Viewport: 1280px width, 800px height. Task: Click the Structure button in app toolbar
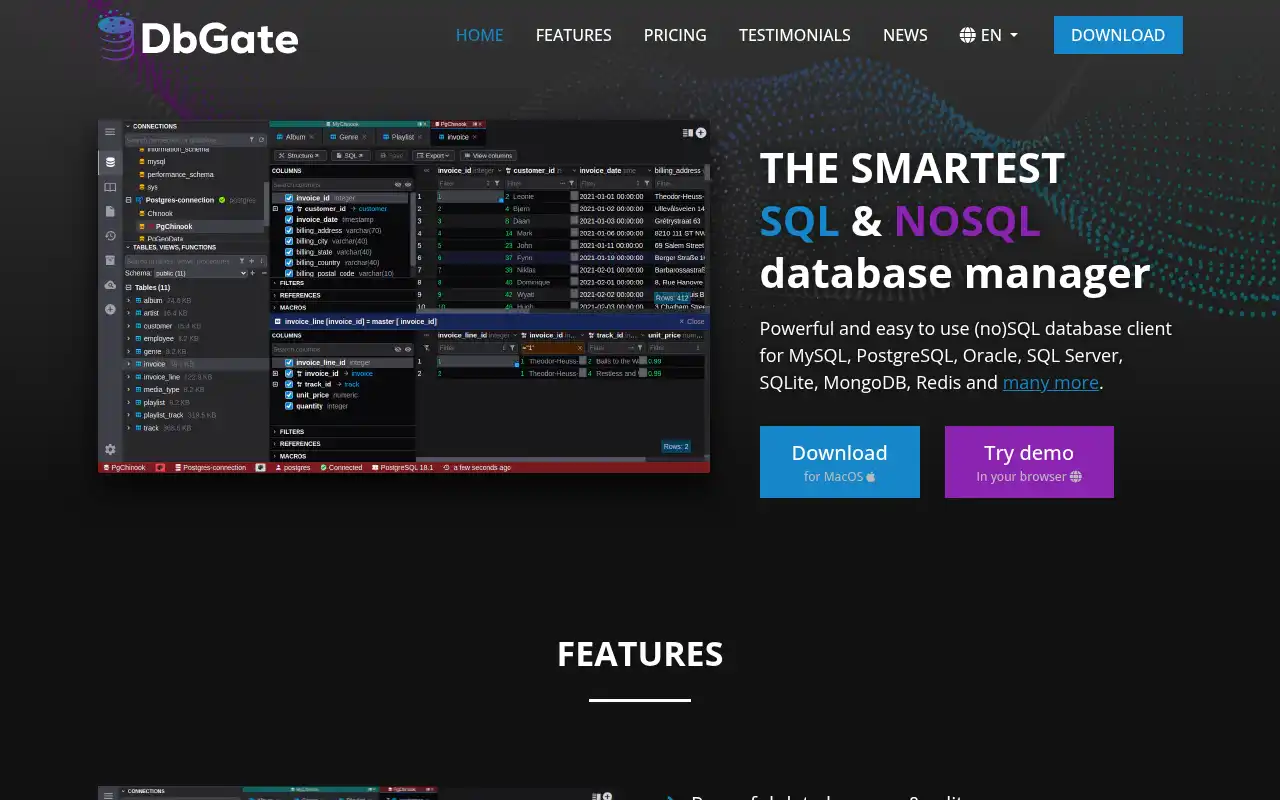coord(300,155)
